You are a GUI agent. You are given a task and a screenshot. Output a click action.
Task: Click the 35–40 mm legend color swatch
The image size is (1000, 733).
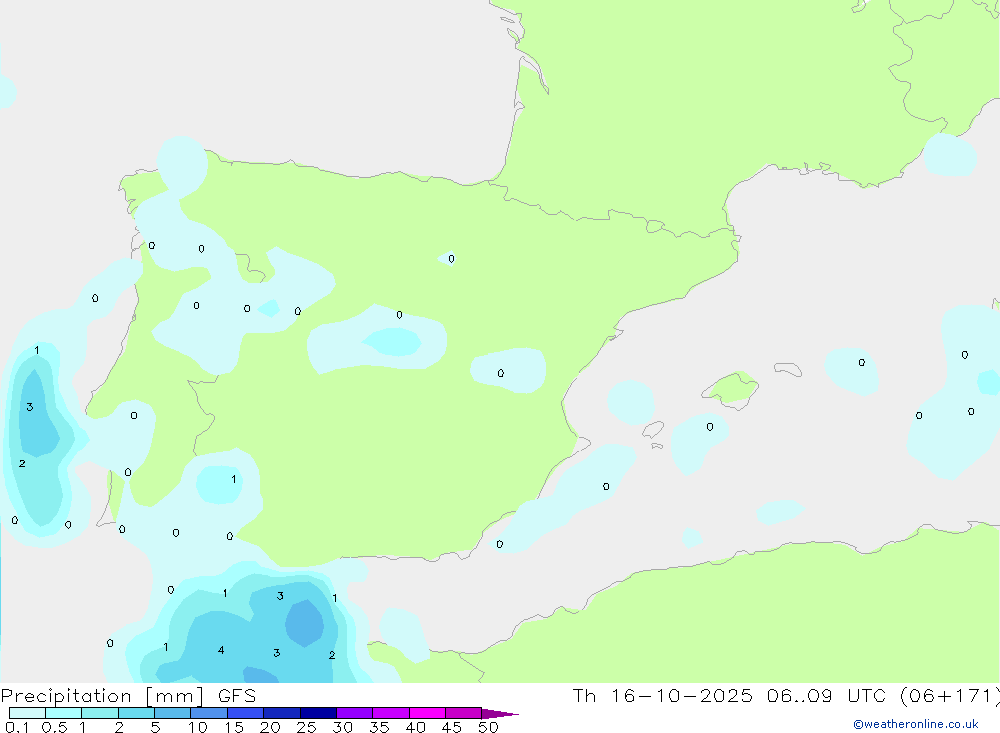click(x=391, y=713)
